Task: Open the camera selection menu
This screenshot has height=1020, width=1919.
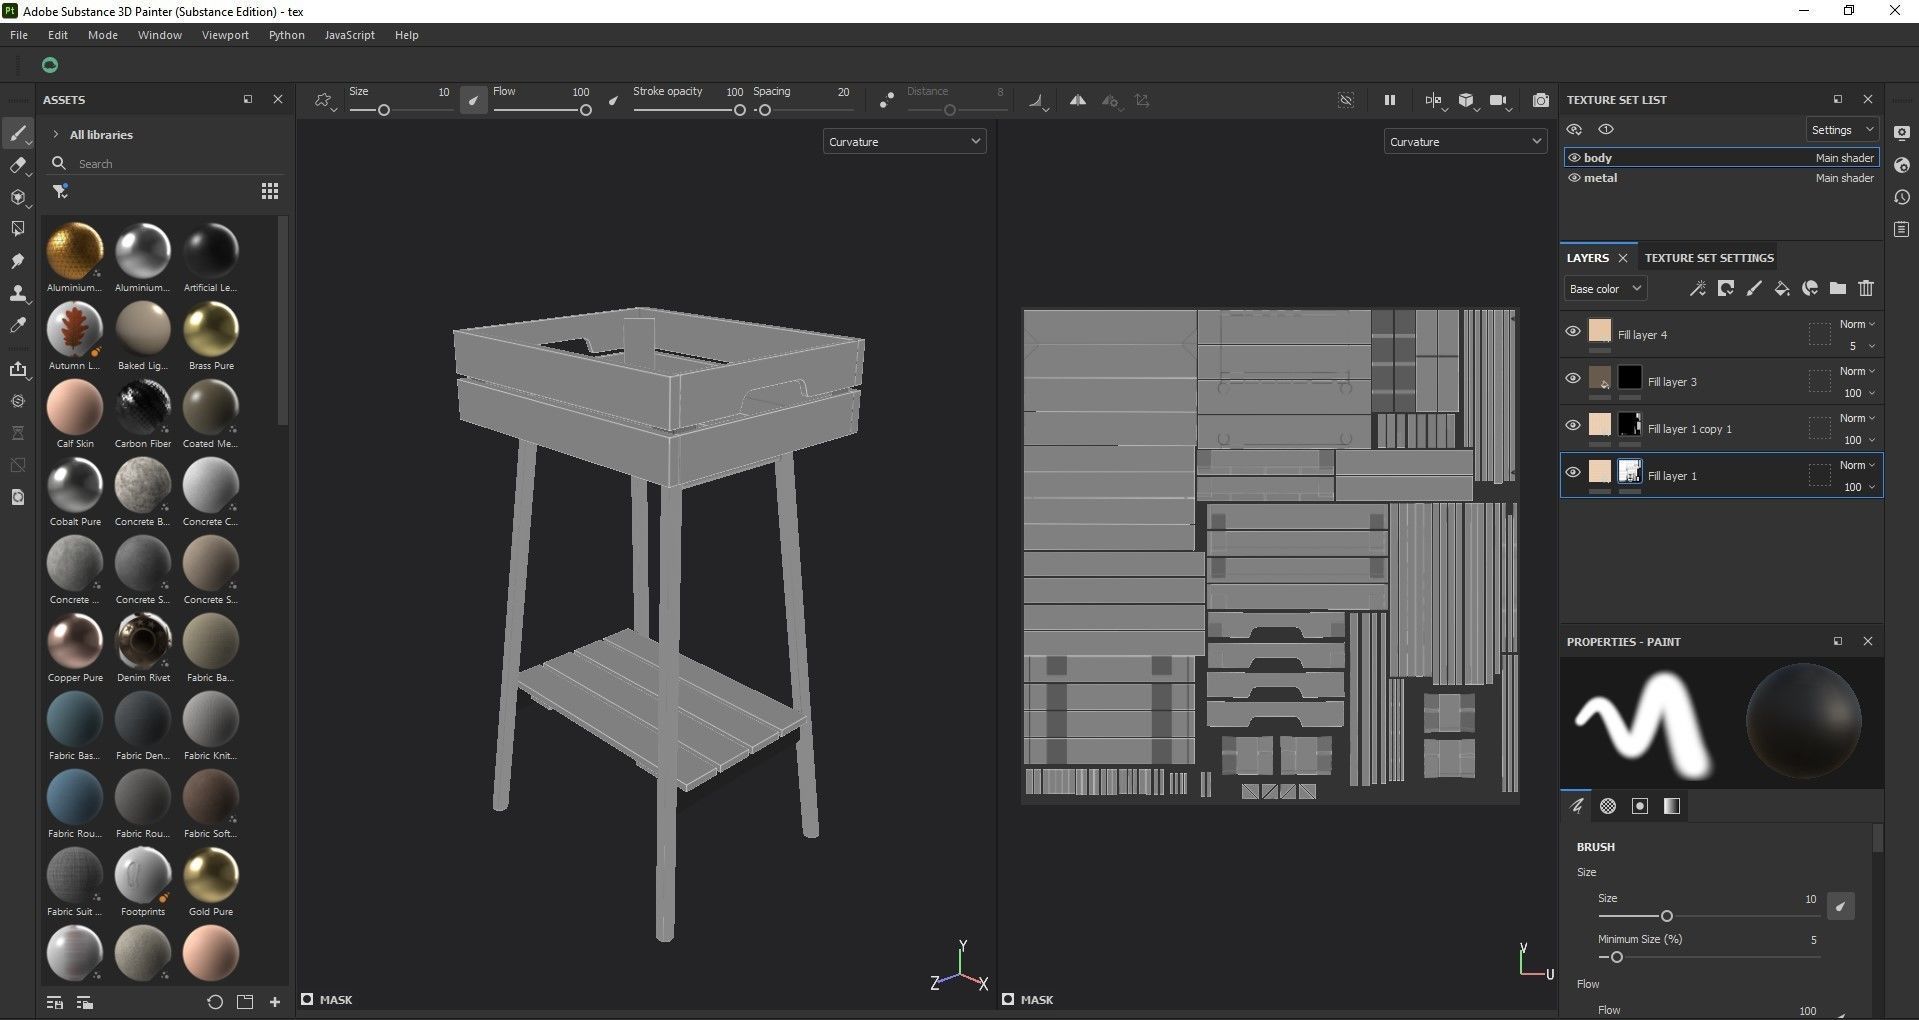Action: [x=1499, y=100]
